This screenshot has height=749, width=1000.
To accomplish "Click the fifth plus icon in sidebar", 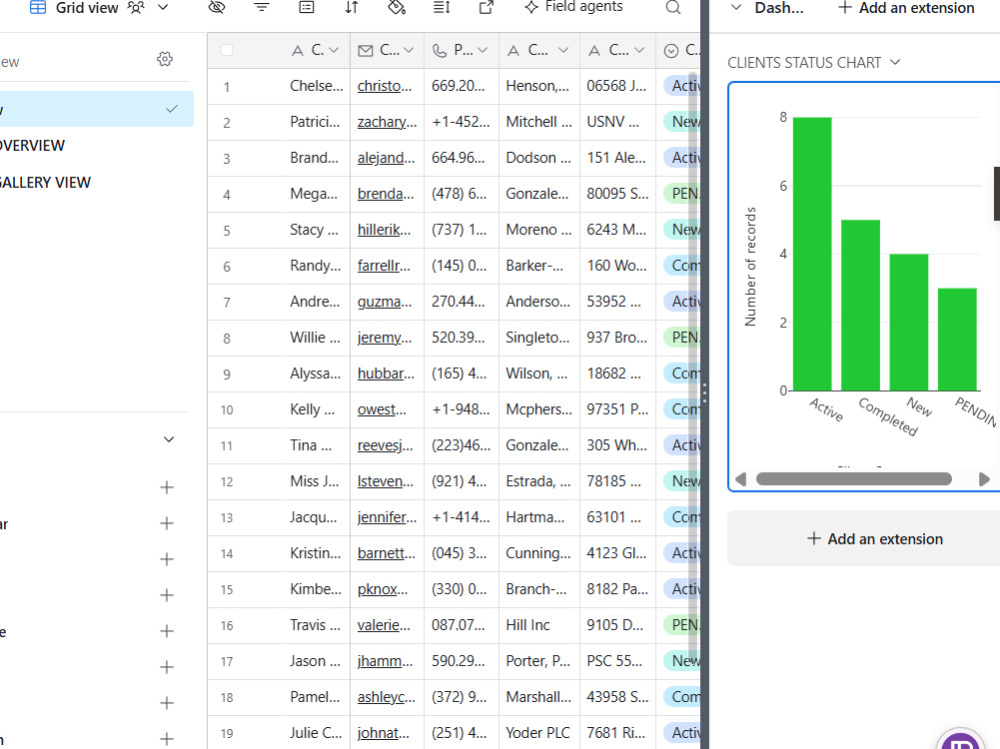I will pos(166,631).
